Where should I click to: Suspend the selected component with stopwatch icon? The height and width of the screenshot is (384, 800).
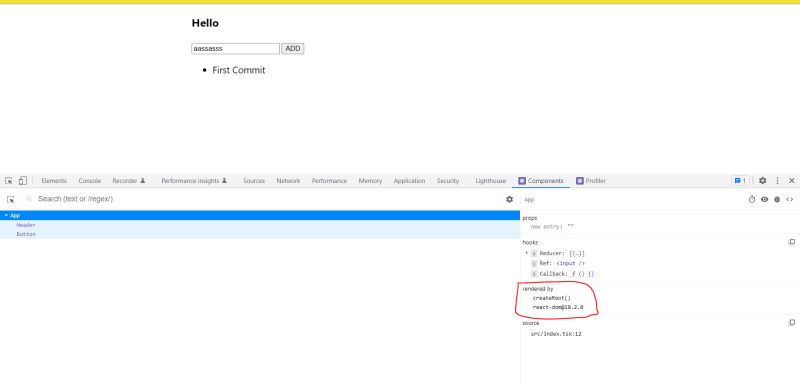[x=752, y=199]
